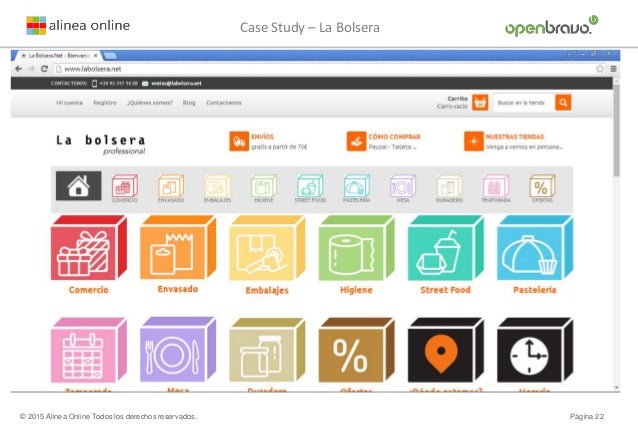Select small Comercio icon in category bar
Viewport: 638px width, 442px height.
pyautogui.click(x=125, y=186)
